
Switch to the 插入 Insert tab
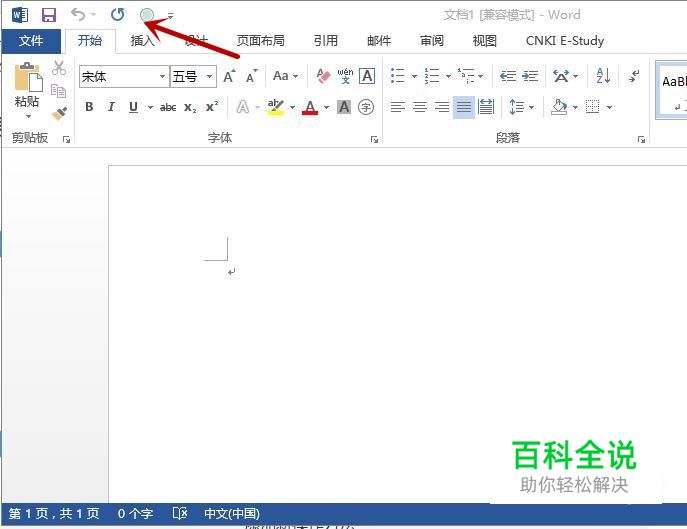142,41
